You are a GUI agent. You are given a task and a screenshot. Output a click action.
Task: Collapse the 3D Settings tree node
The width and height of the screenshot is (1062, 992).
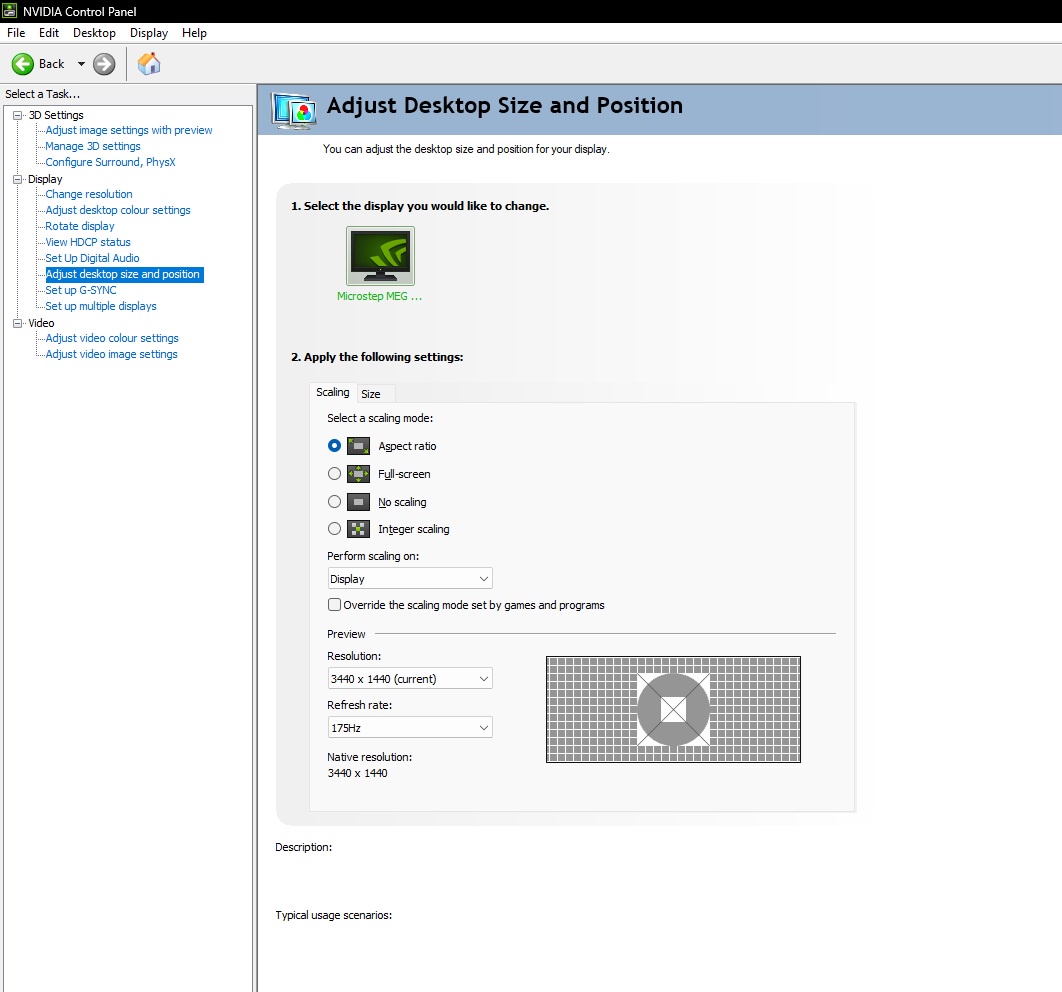(x=17, y=115)
